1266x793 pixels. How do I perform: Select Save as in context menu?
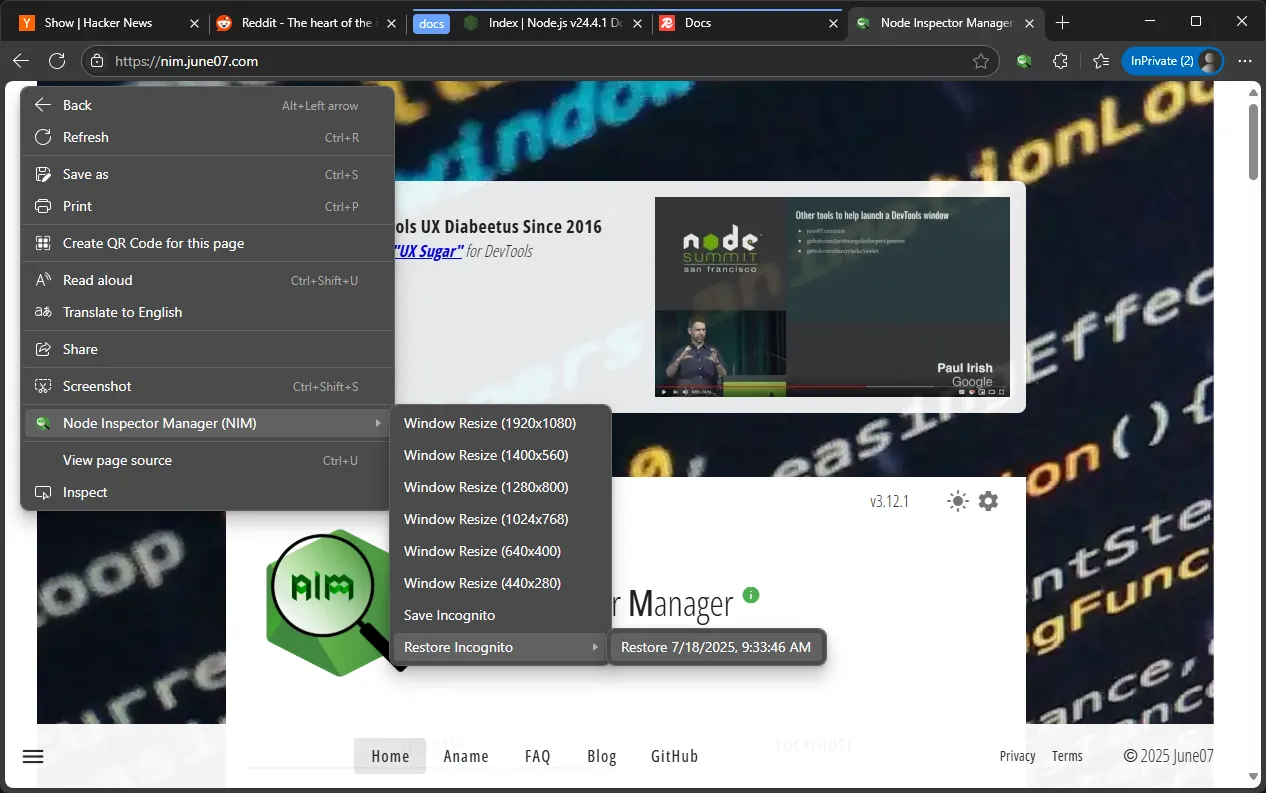tap(207, 174)
